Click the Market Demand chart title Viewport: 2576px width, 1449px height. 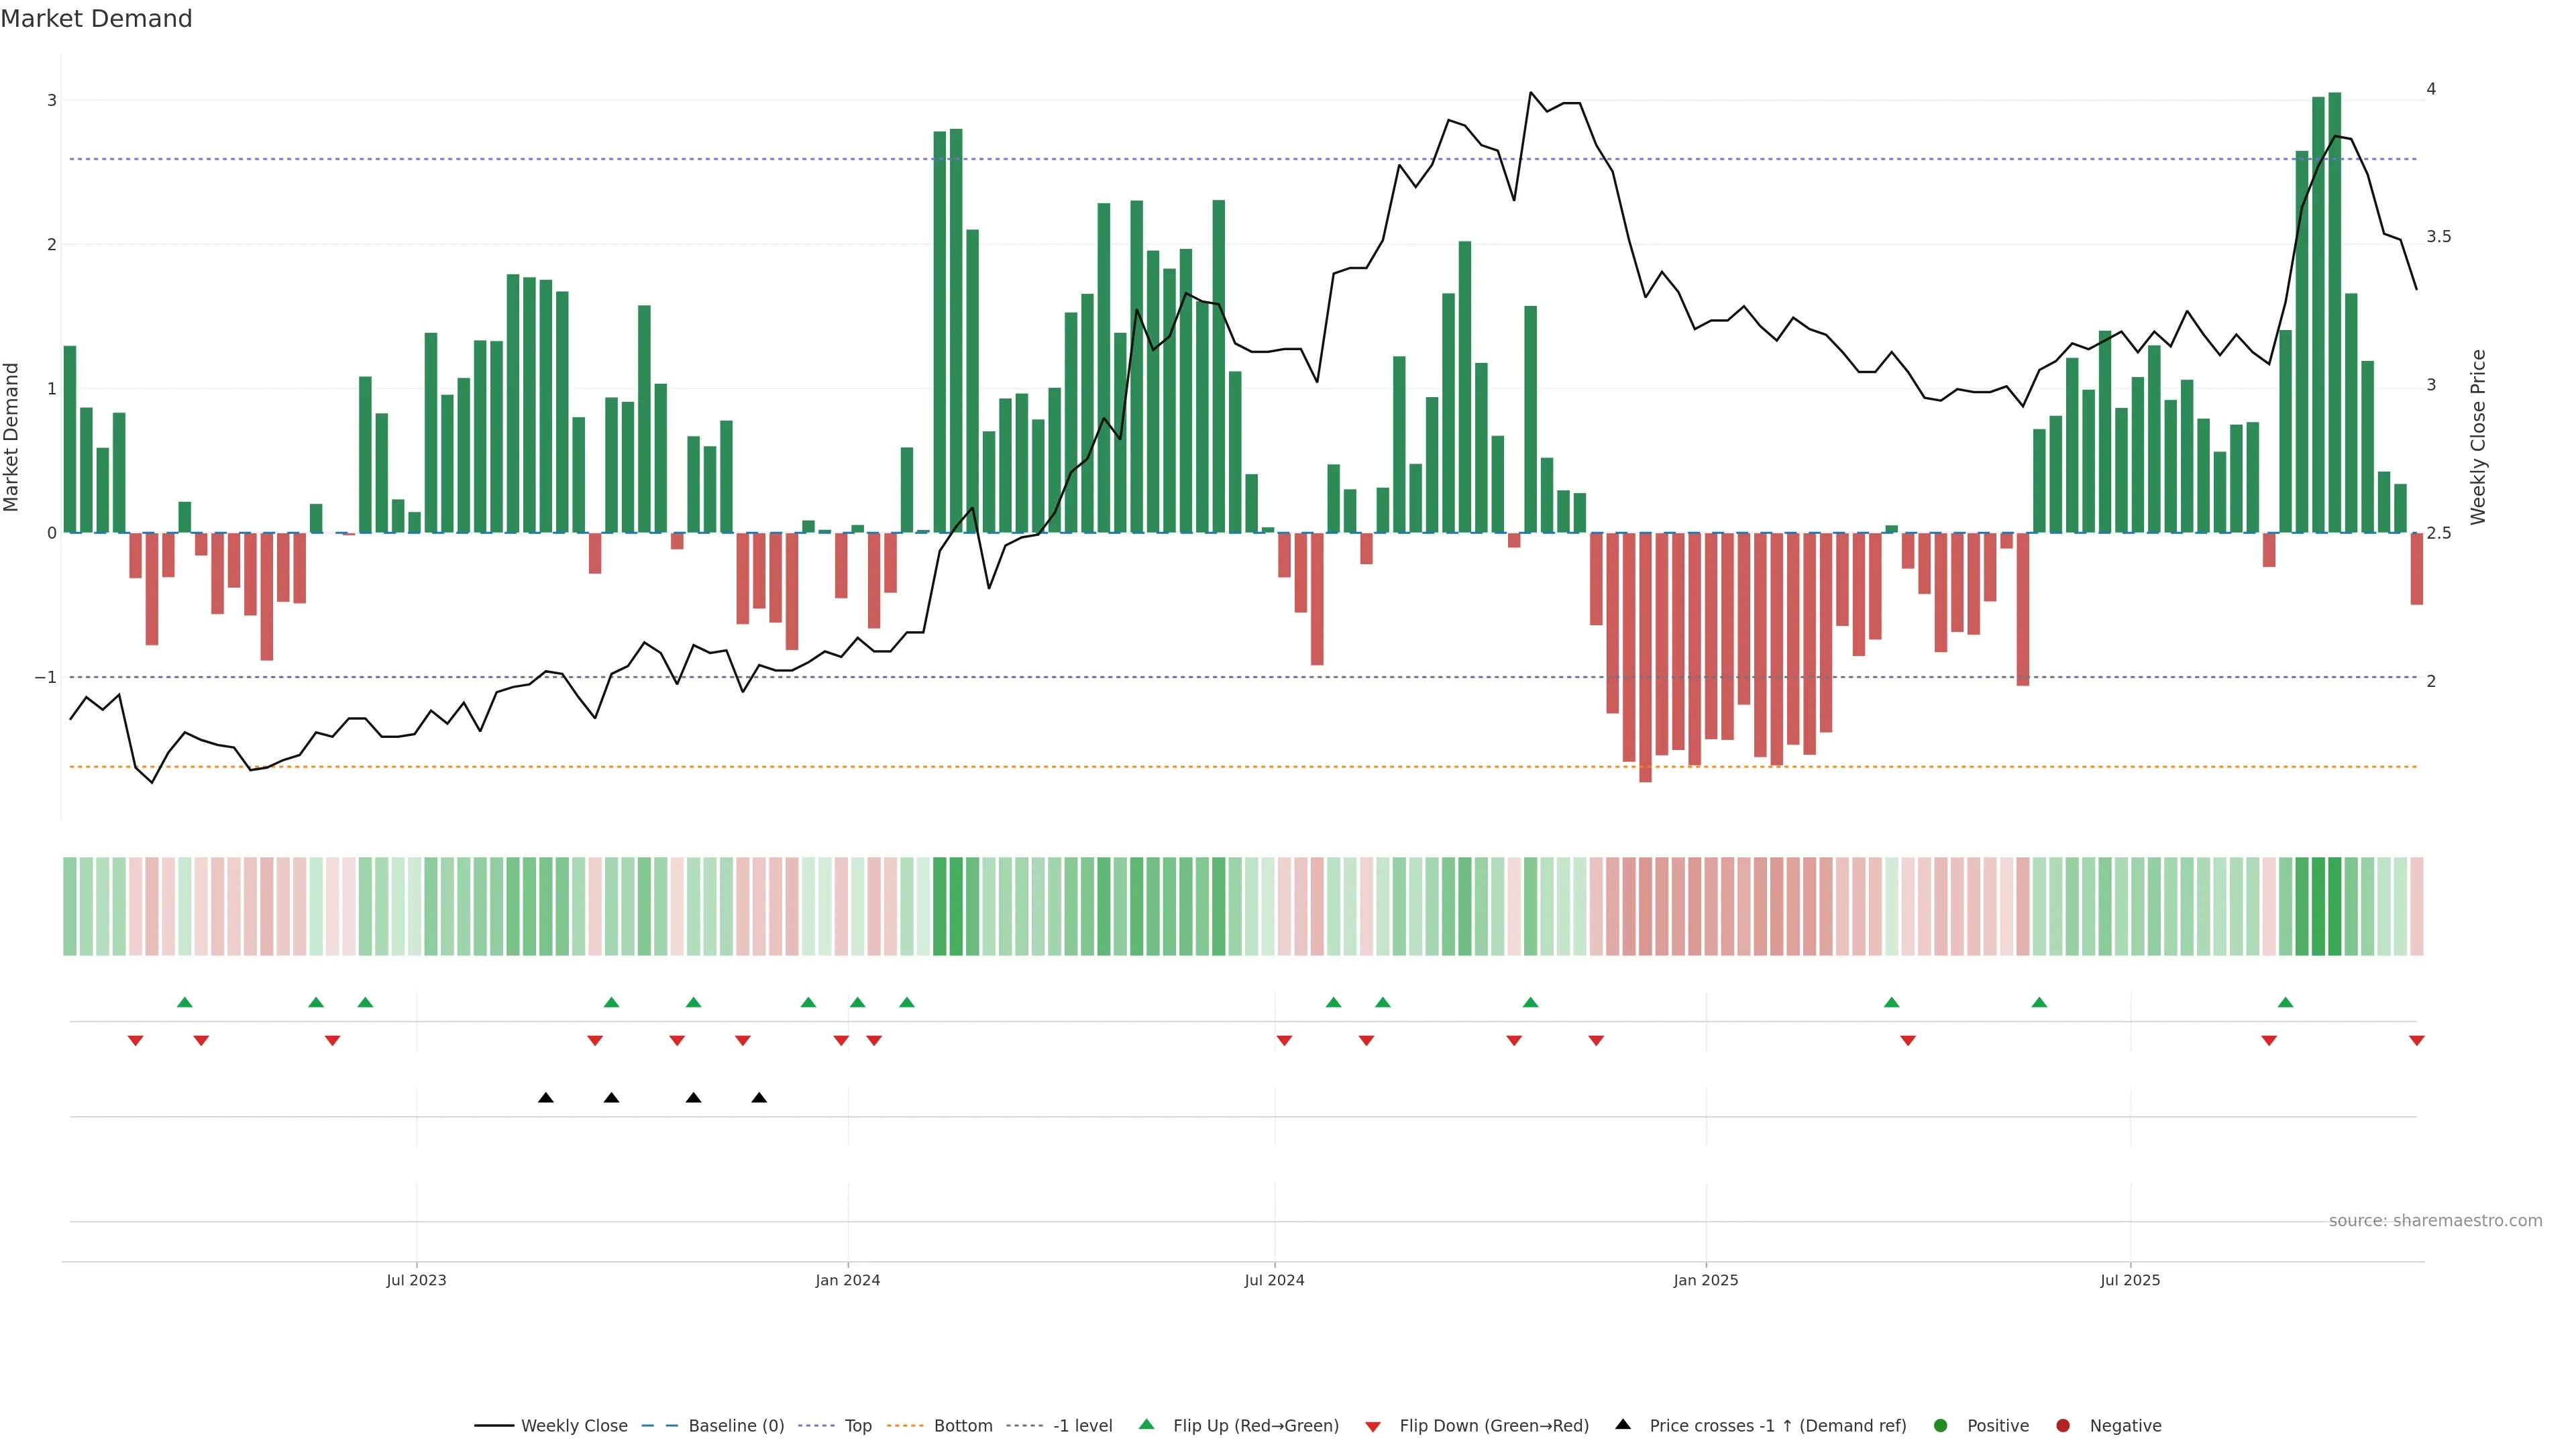(96, 19)
